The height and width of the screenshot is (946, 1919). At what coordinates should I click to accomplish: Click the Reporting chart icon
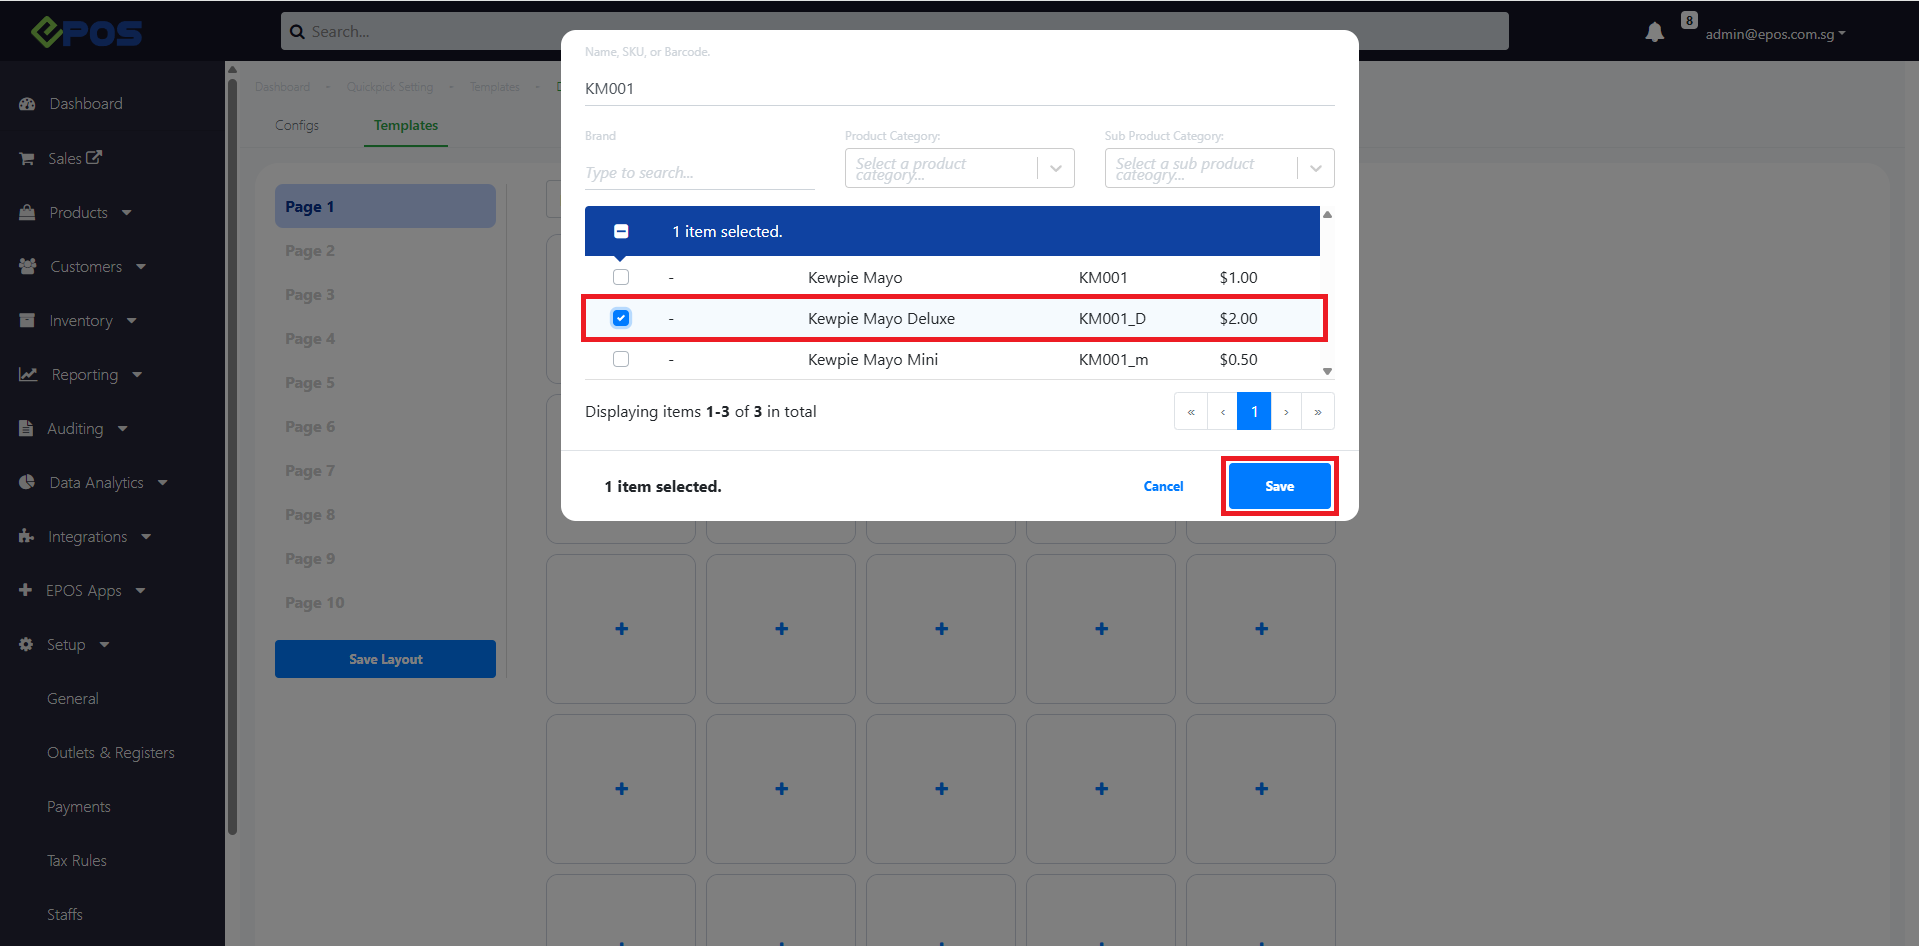click(x=28, y=375)
